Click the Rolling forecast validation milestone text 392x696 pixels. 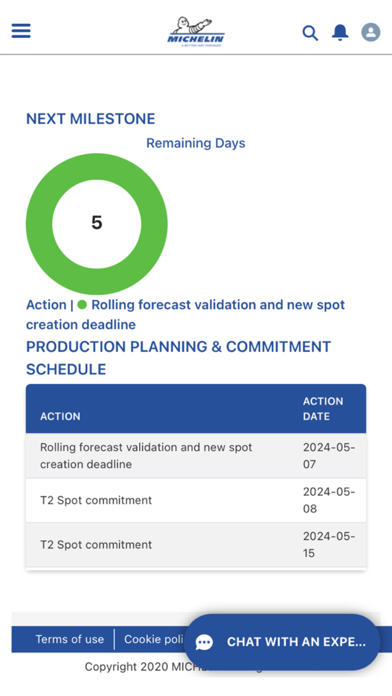click(x=186, y=315)
